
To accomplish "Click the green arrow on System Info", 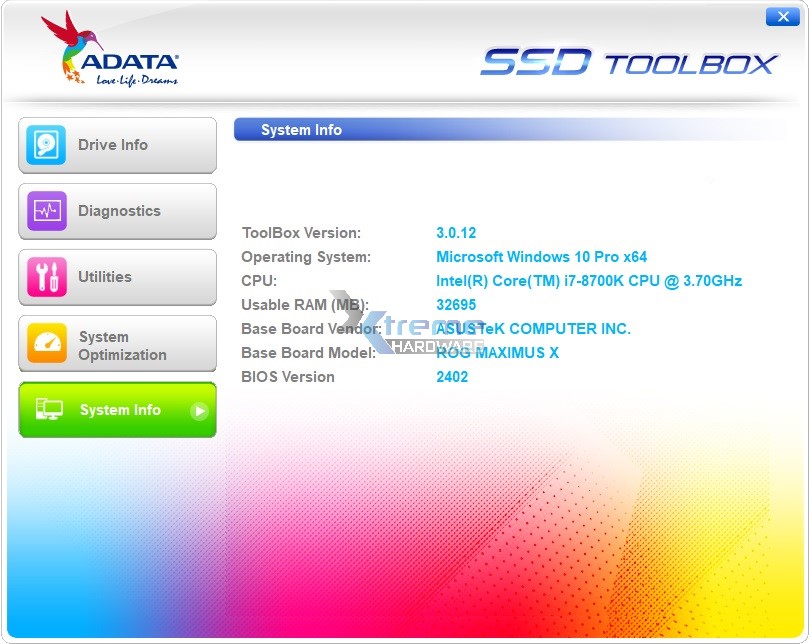I will [200, 410].
